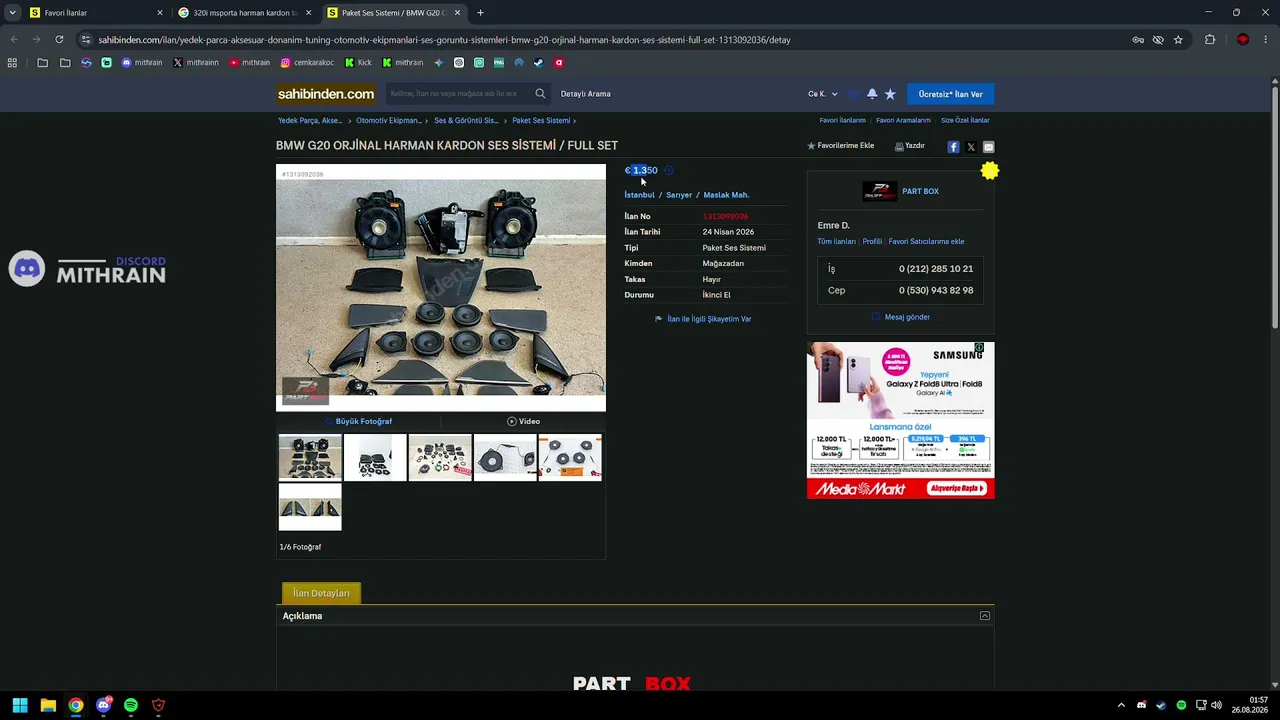Open the Ce K. account dropdown
This screenshot has width=1280, height=720.
pyautogui.click(x=823, y=94)
